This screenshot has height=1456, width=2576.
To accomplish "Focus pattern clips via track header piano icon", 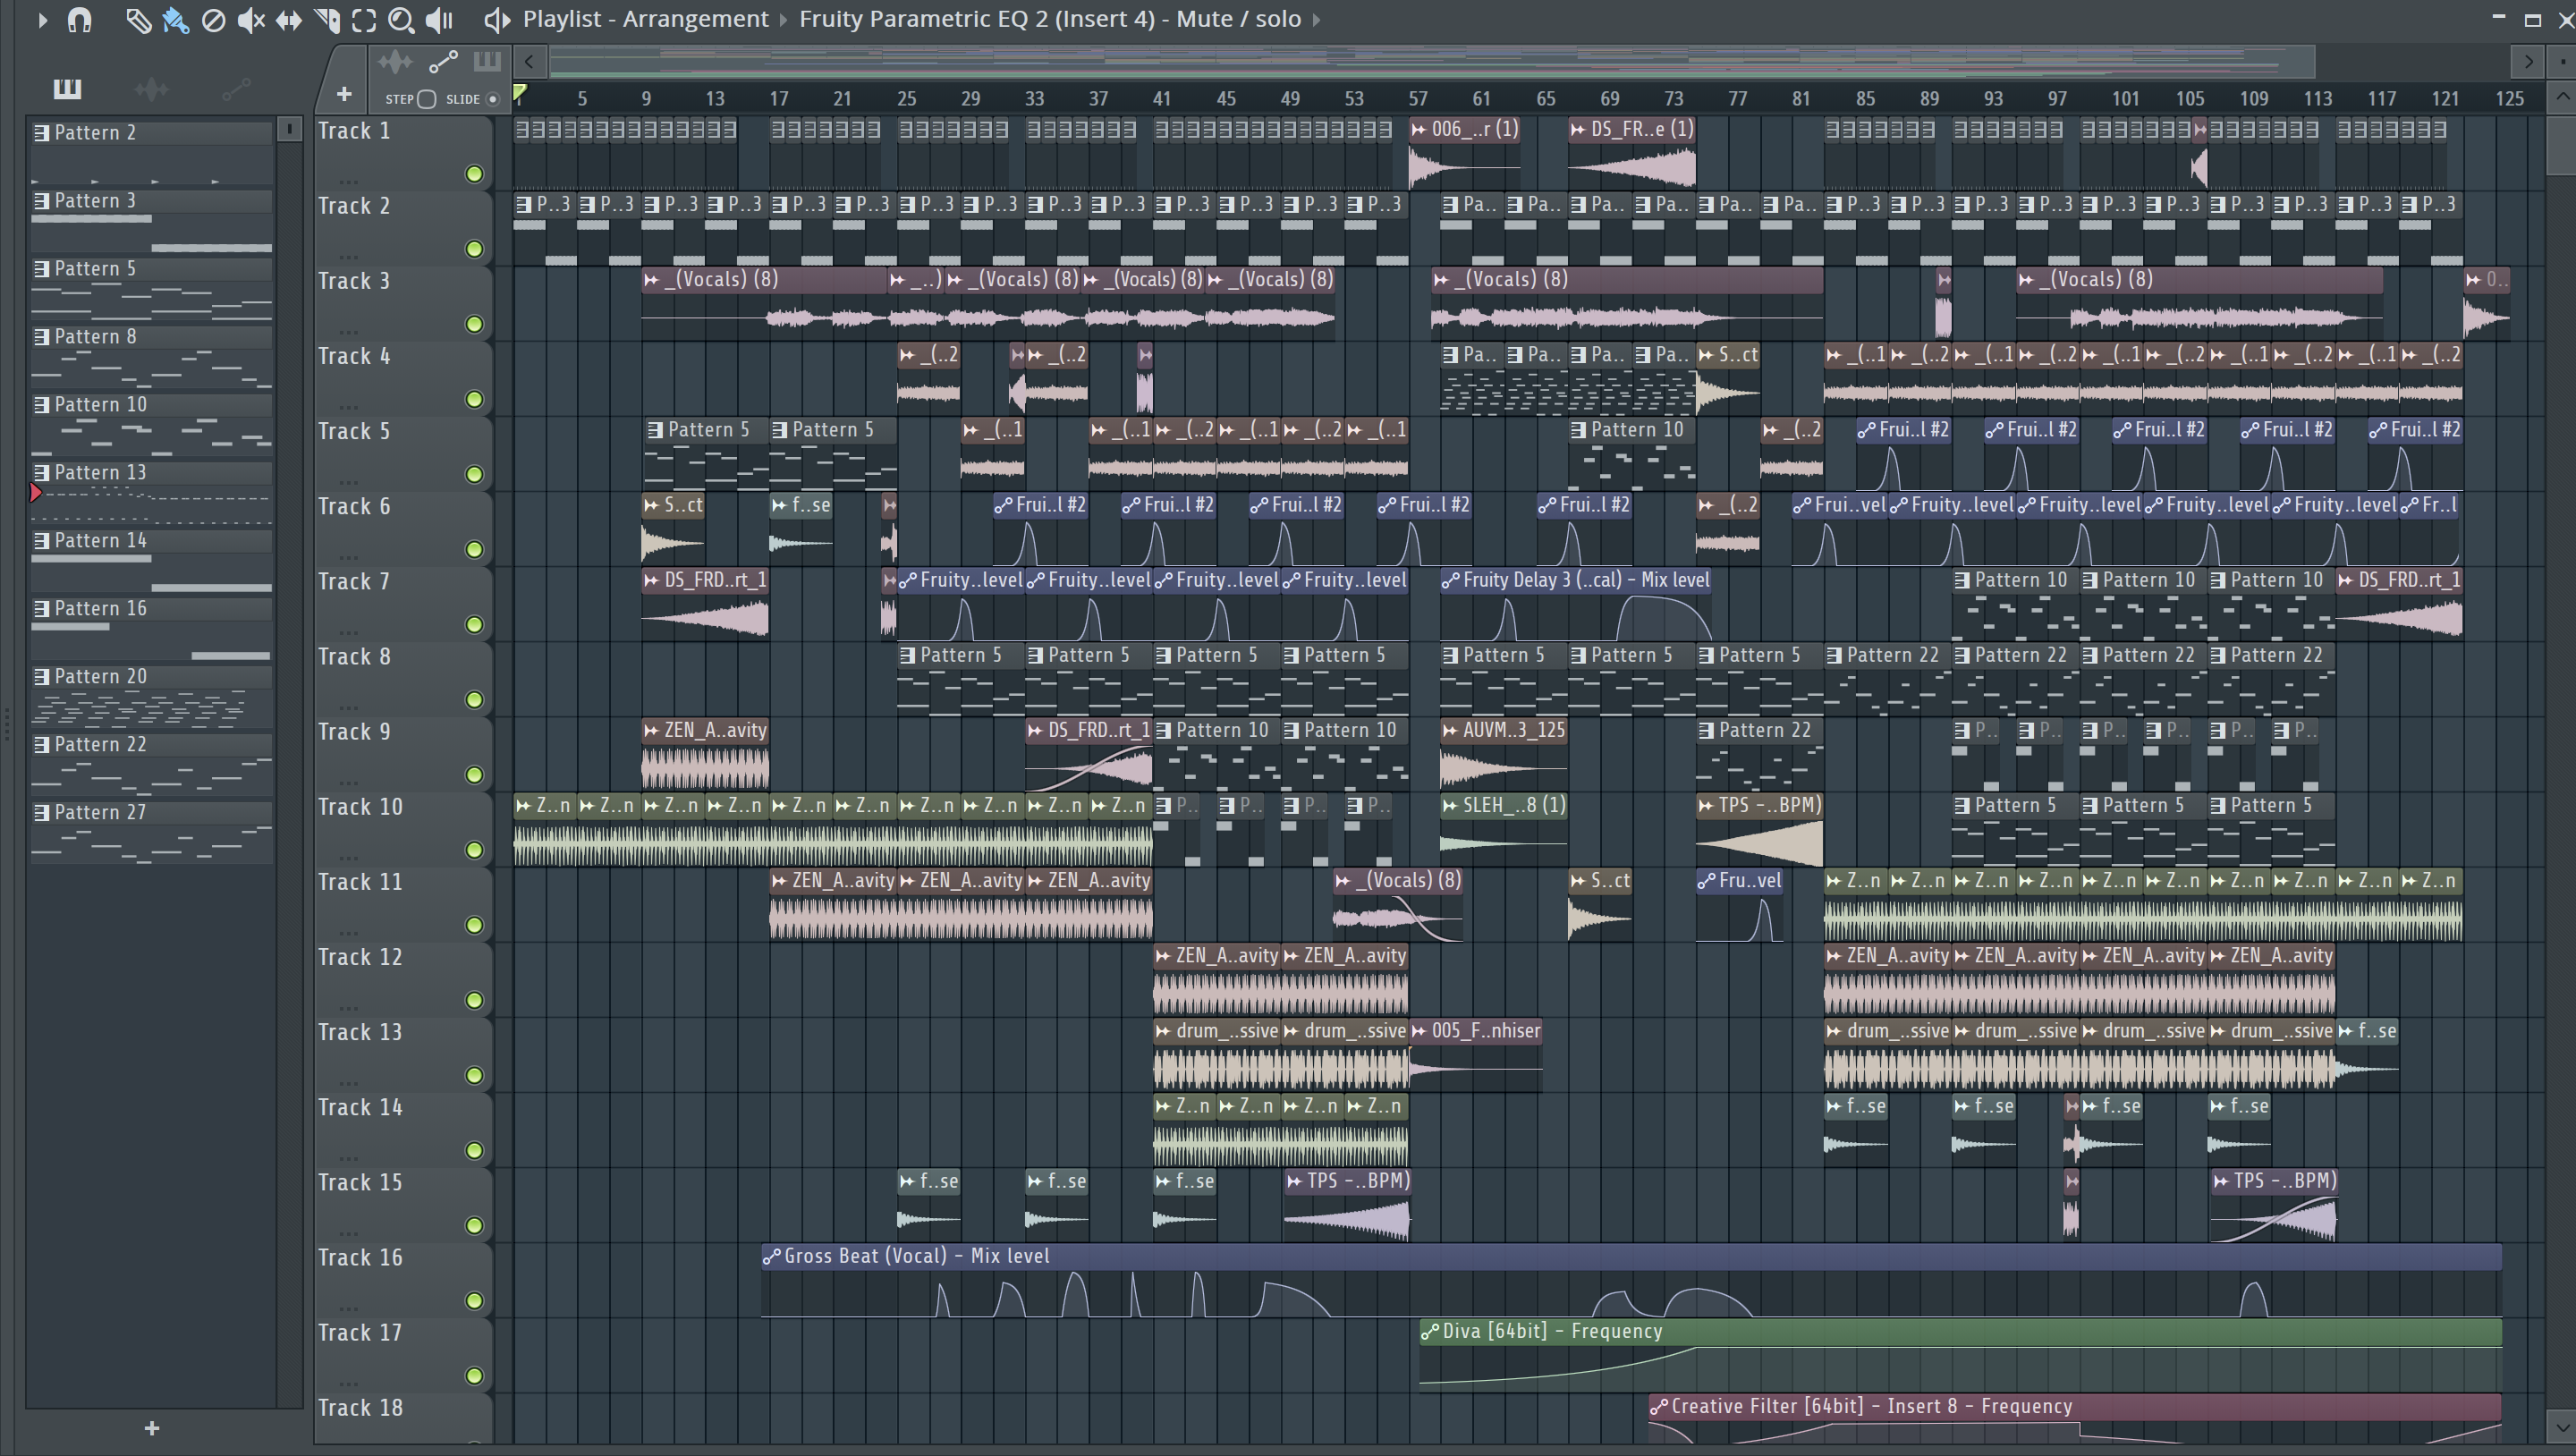I will [487, 62].
